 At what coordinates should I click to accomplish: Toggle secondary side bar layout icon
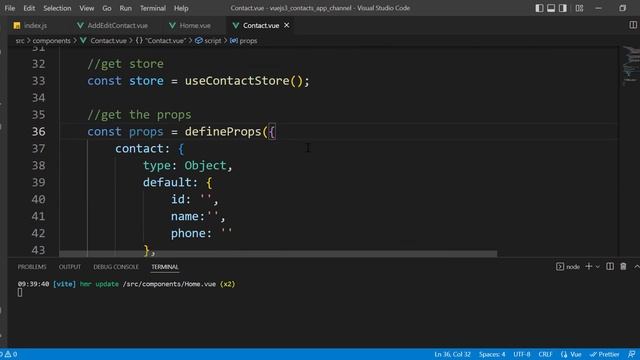563,8
